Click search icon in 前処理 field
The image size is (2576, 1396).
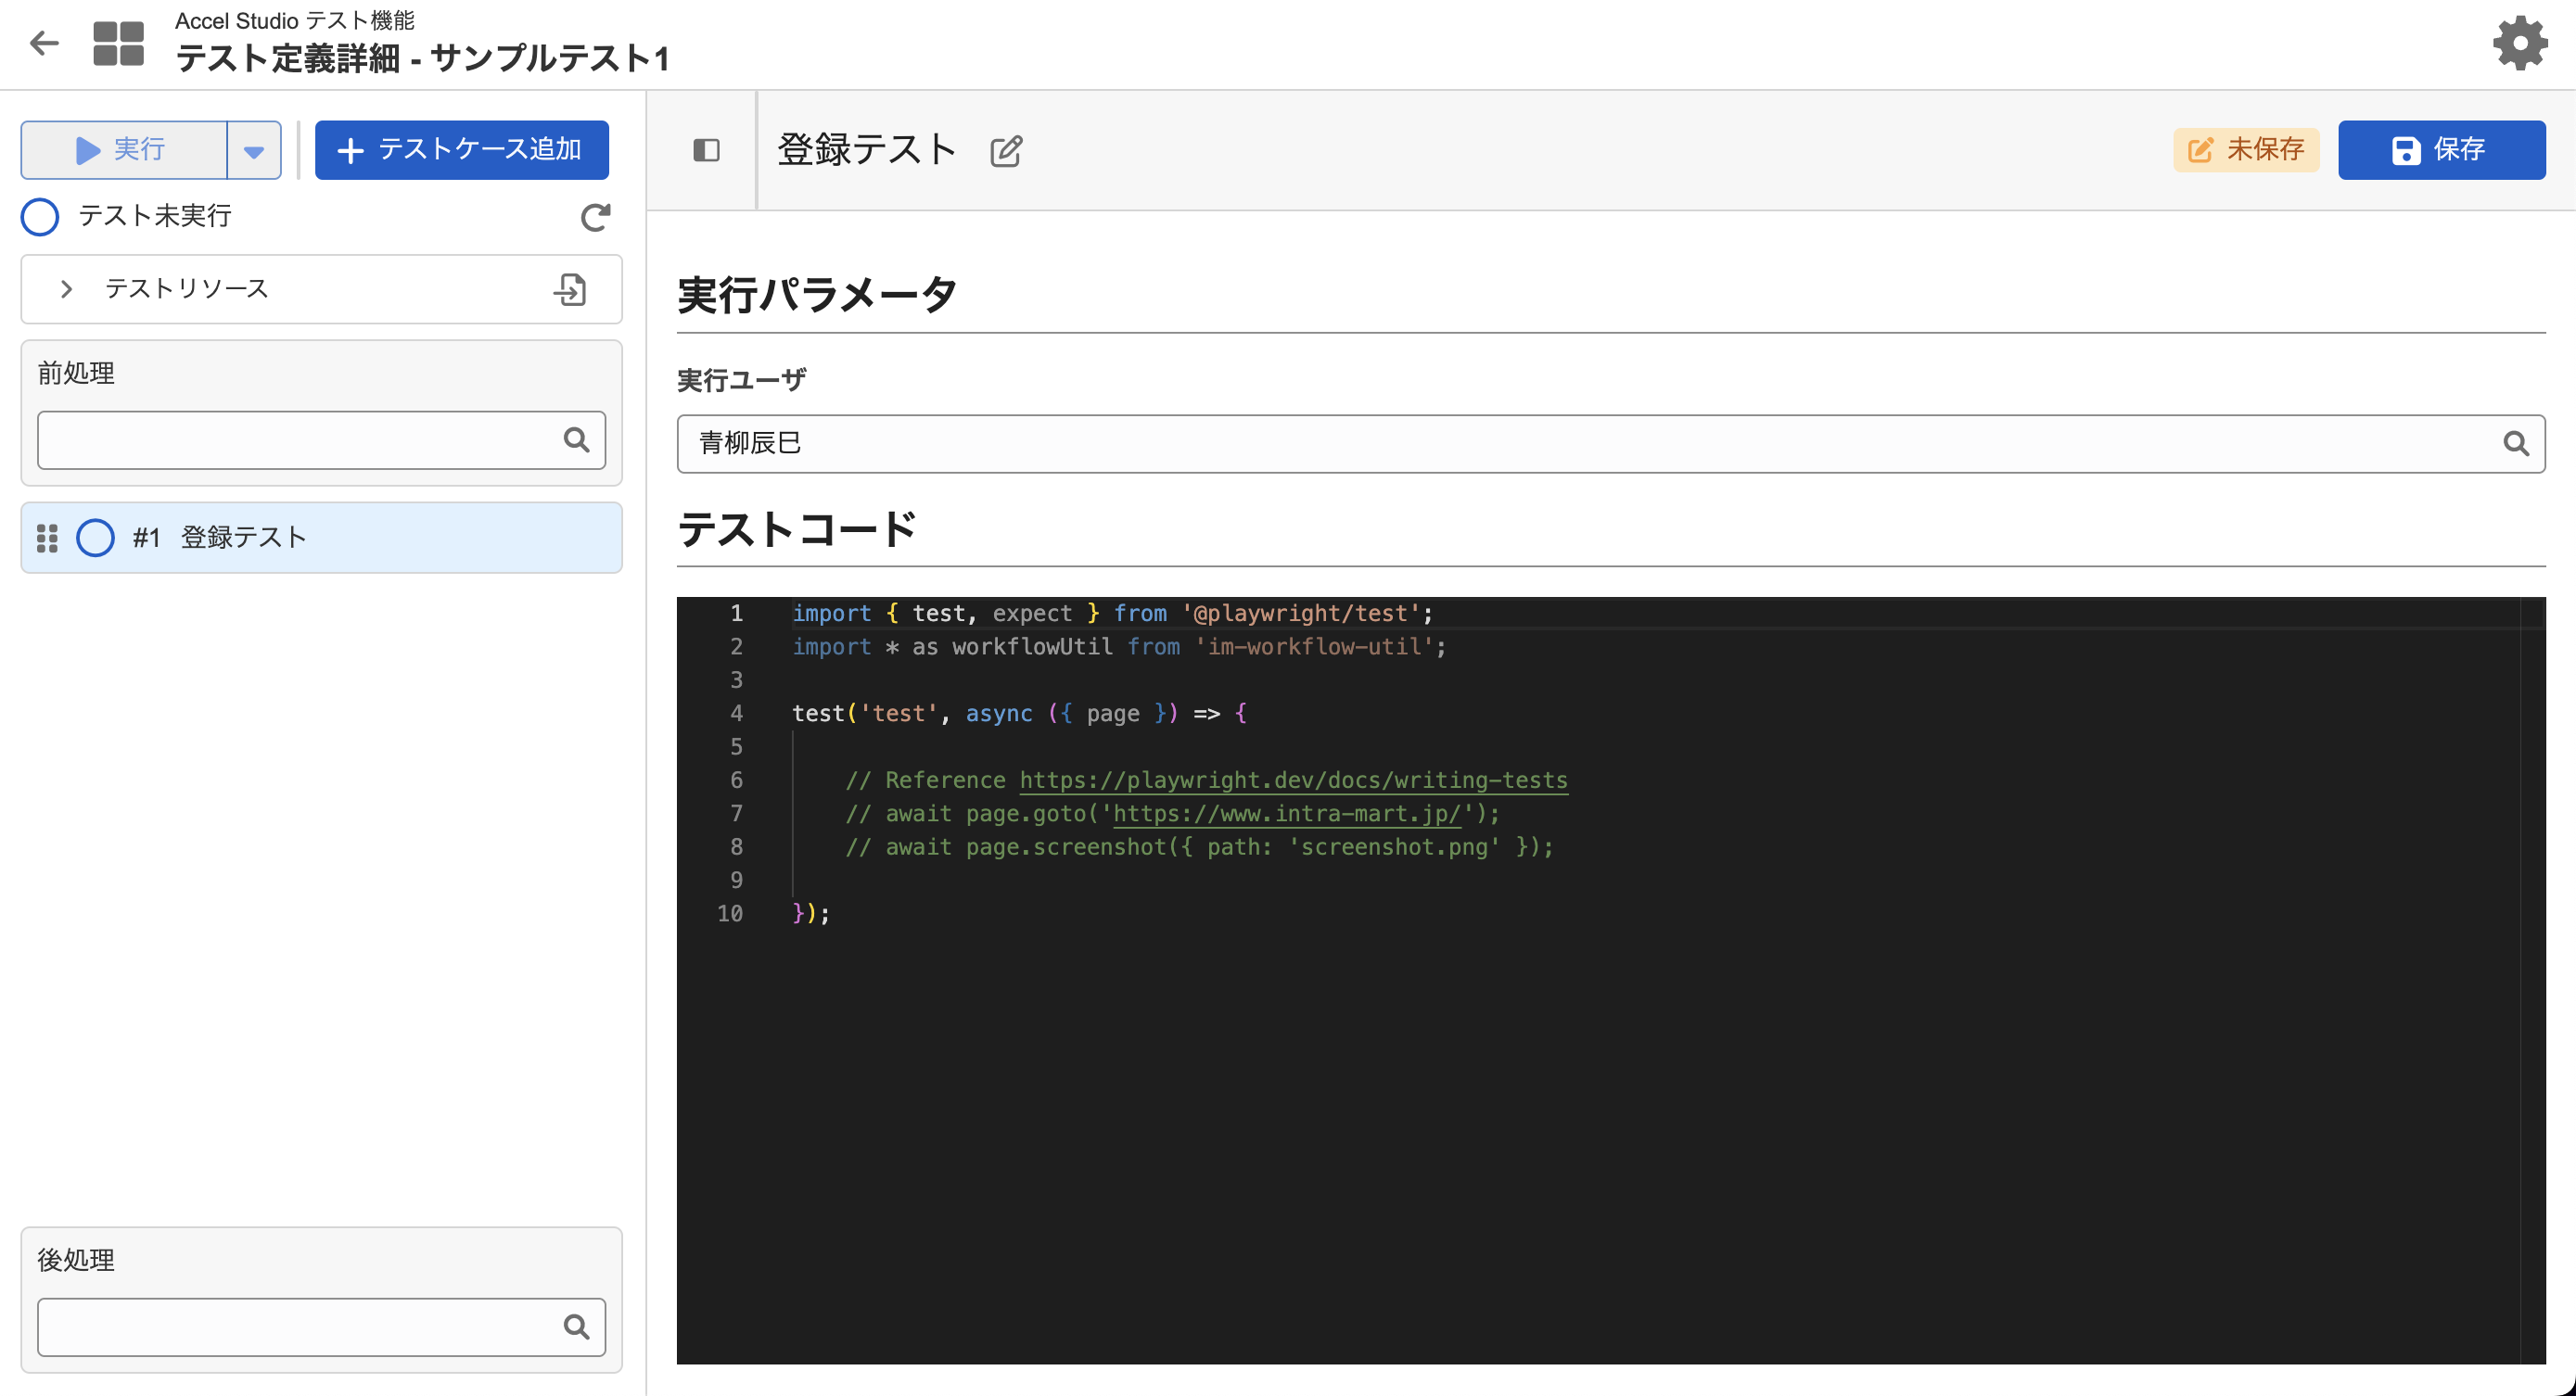coord(576,440)
